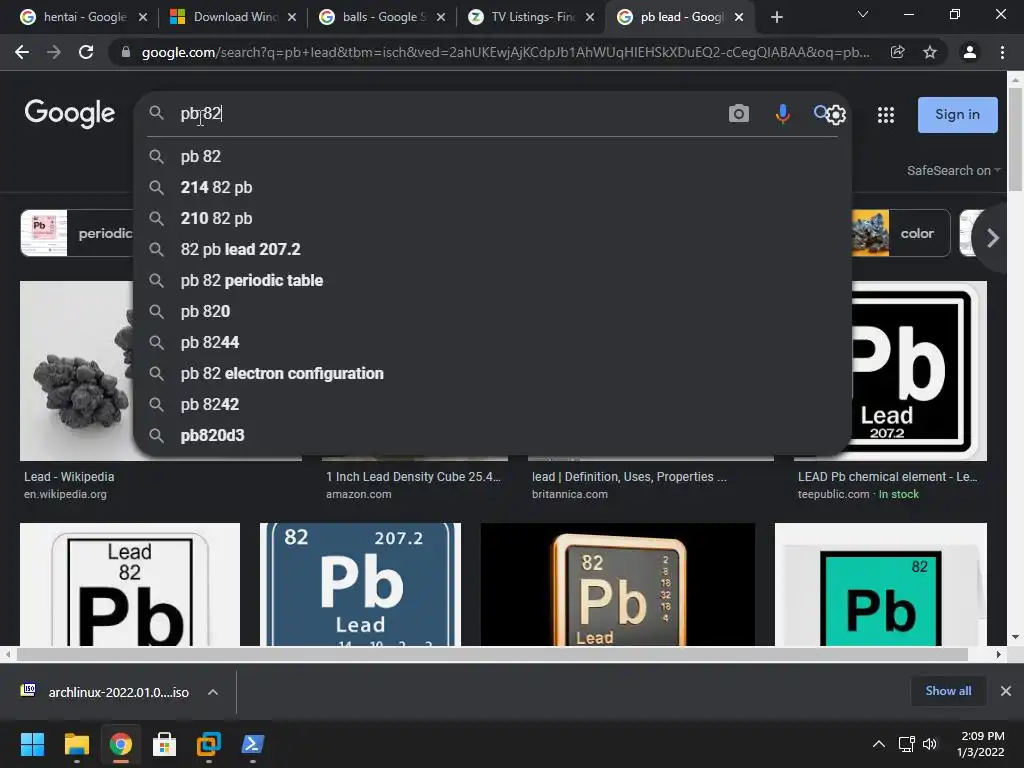This screenshot has width=1024, height=768.
Task: View site lock information
Action: pyautogui.click(x=125, y=52)
